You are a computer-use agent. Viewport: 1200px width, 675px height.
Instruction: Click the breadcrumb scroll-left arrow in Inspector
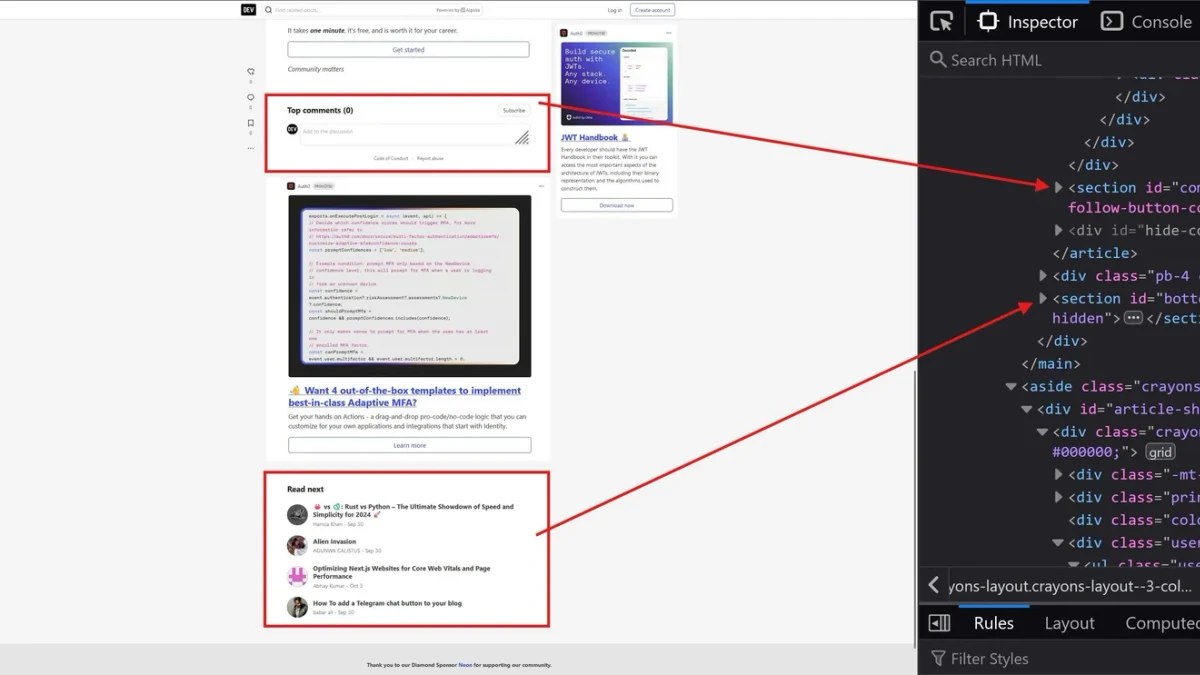[x=933, y=585]
